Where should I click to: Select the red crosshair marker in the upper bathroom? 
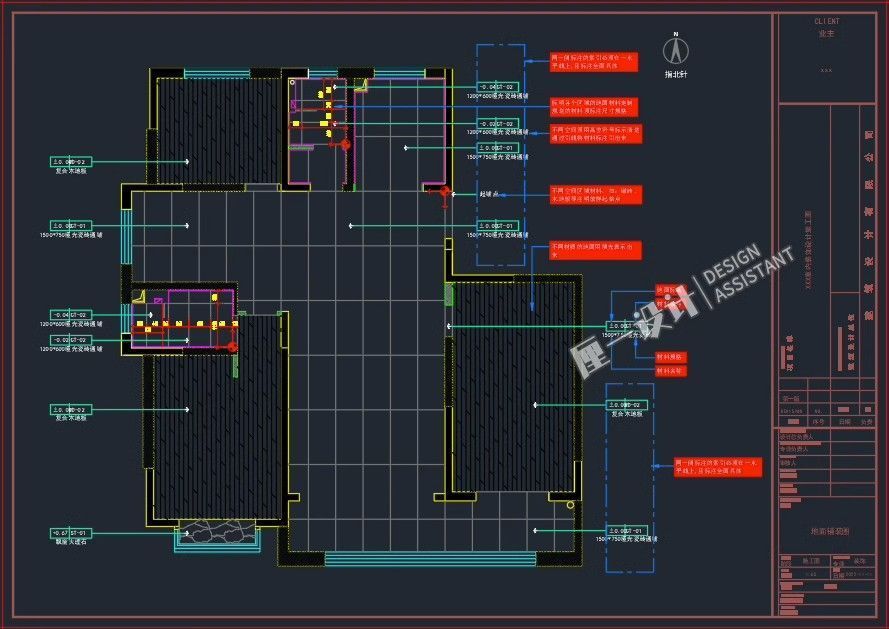point(345,145)
